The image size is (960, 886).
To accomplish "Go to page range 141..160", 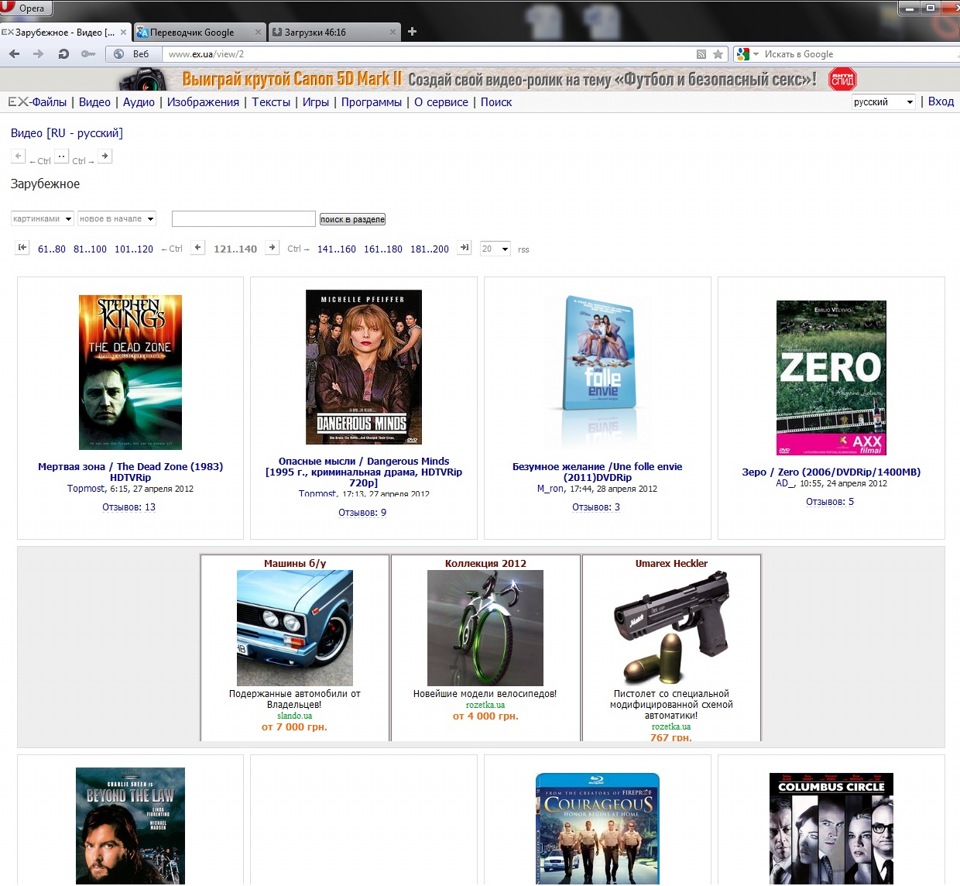I will [336, 249].
